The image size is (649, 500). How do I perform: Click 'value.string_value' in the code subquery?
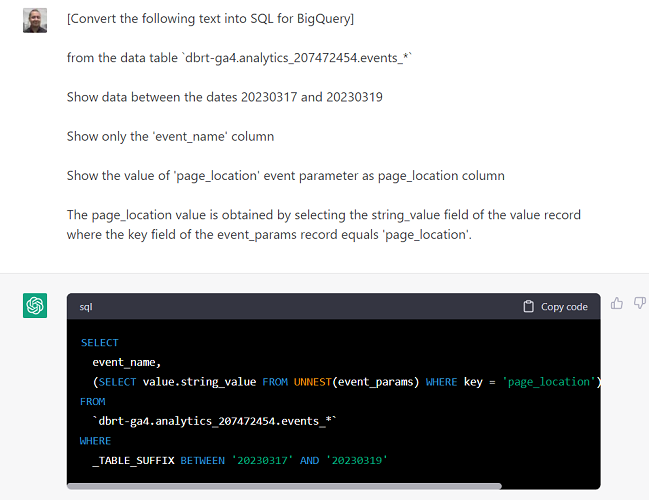coord(200,382)
